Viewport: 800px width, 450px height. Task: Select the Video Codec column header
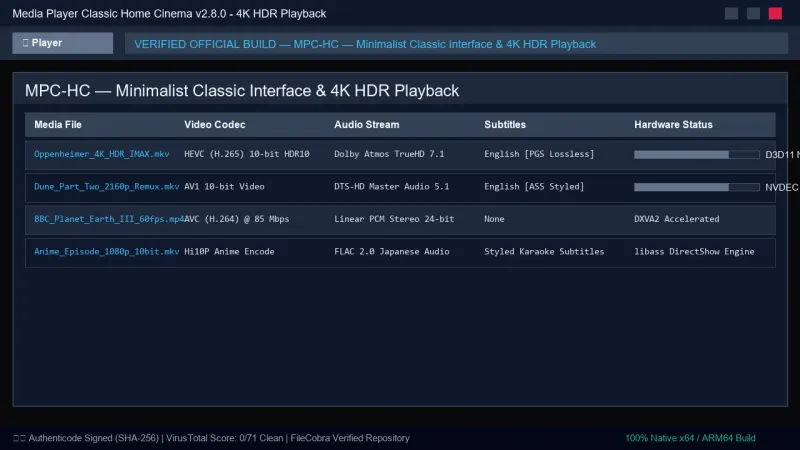click(215, 124)
